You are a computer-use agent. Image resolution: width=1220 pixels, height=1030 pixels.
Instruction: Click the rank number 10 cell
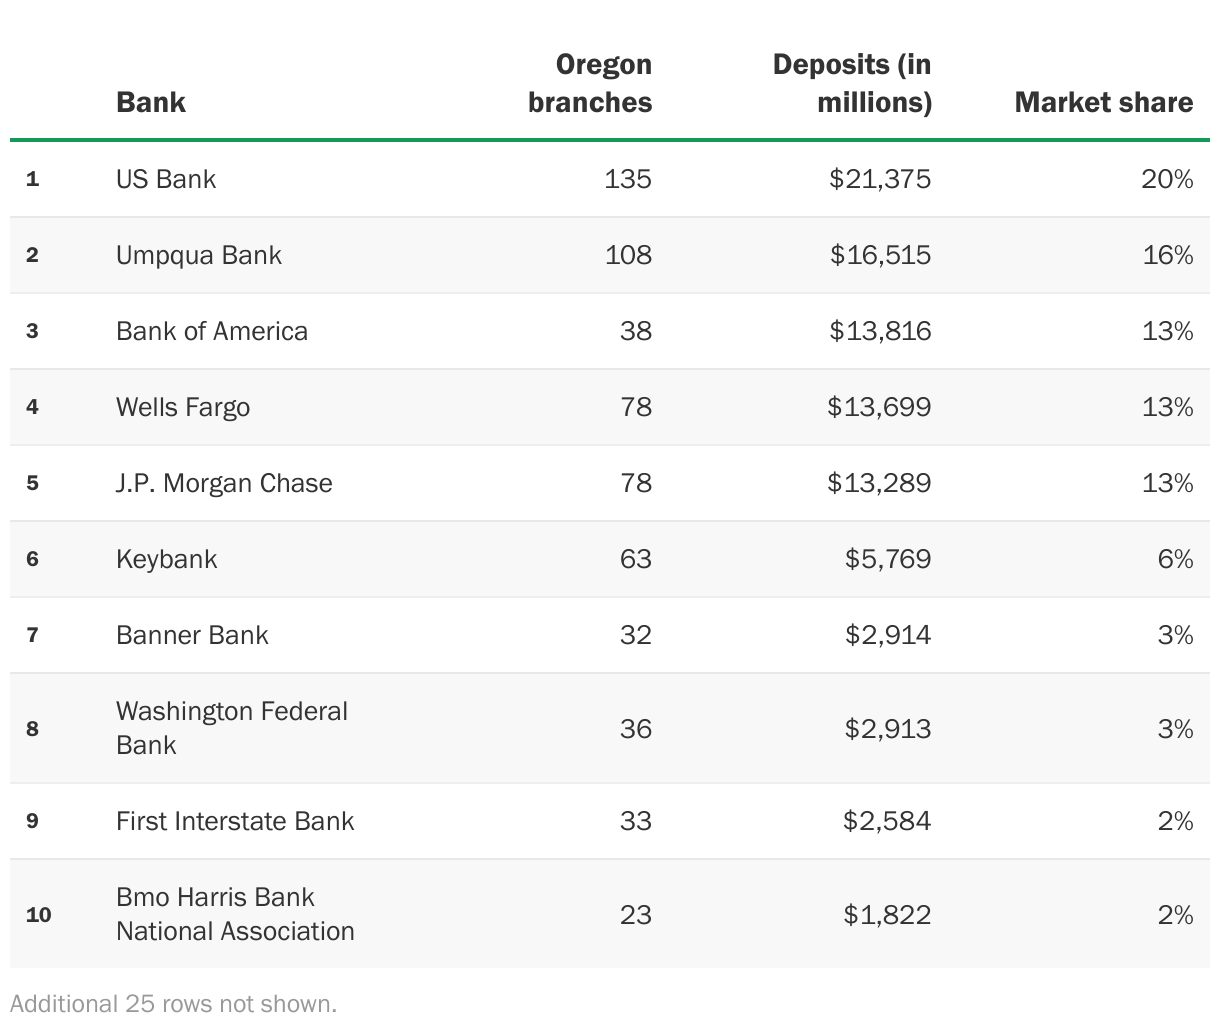38,915
